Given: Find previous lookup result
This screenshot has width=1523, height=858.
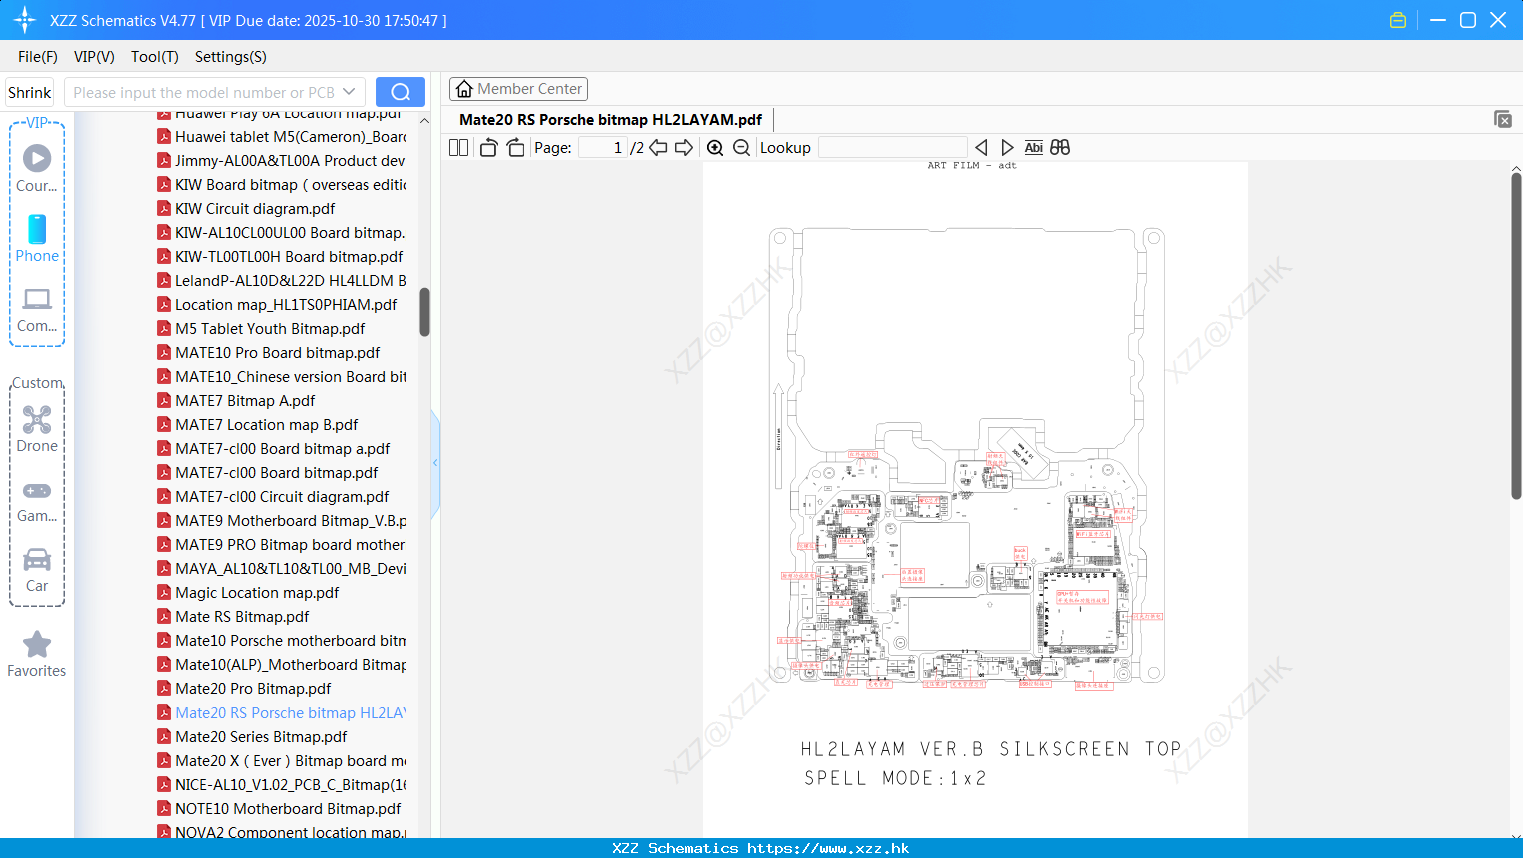Looking at the screenshot, I should coord(981,147).
